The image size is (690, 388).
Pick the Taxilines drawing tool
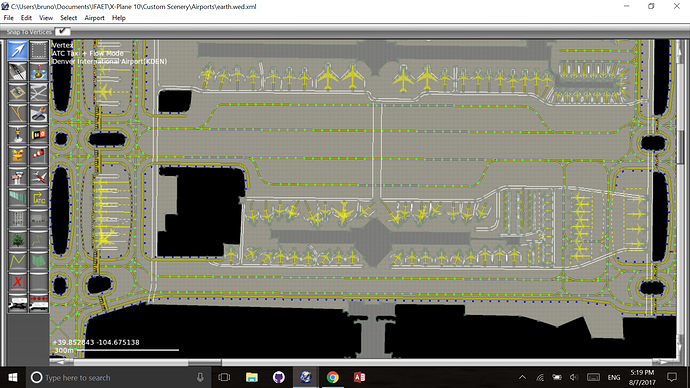point(18,113)
